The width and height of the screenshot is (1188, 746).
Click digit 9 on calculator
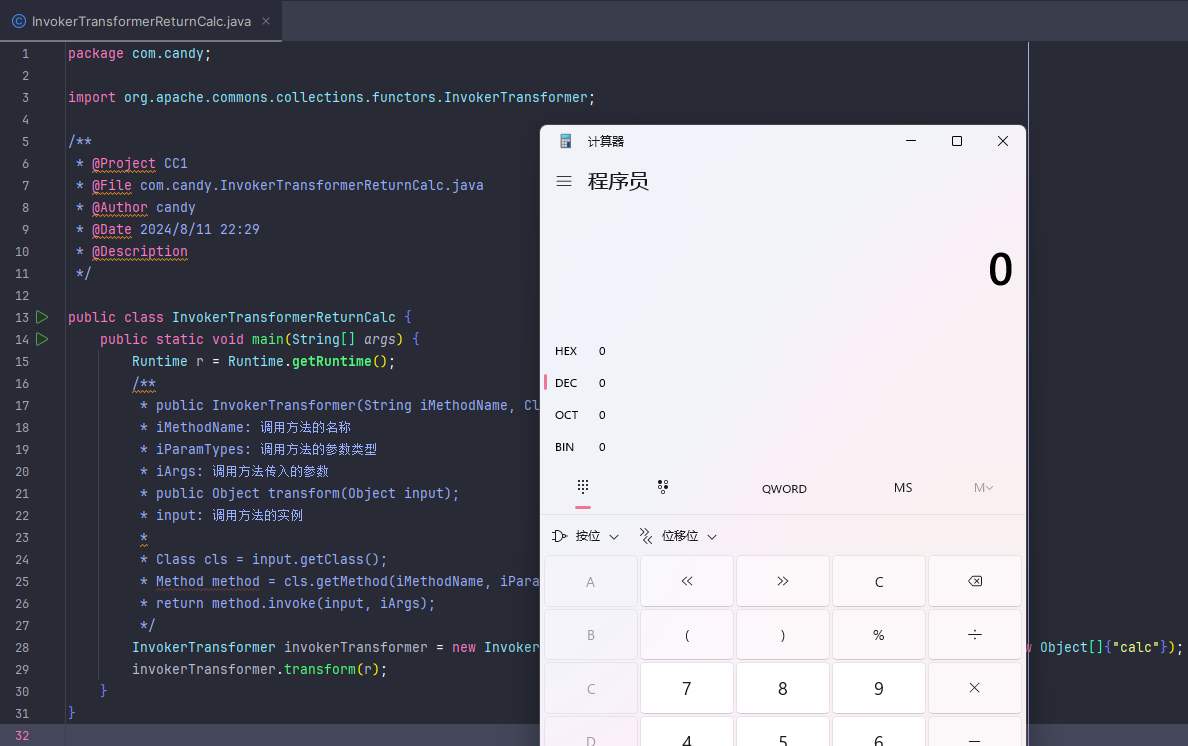point(879,688)
